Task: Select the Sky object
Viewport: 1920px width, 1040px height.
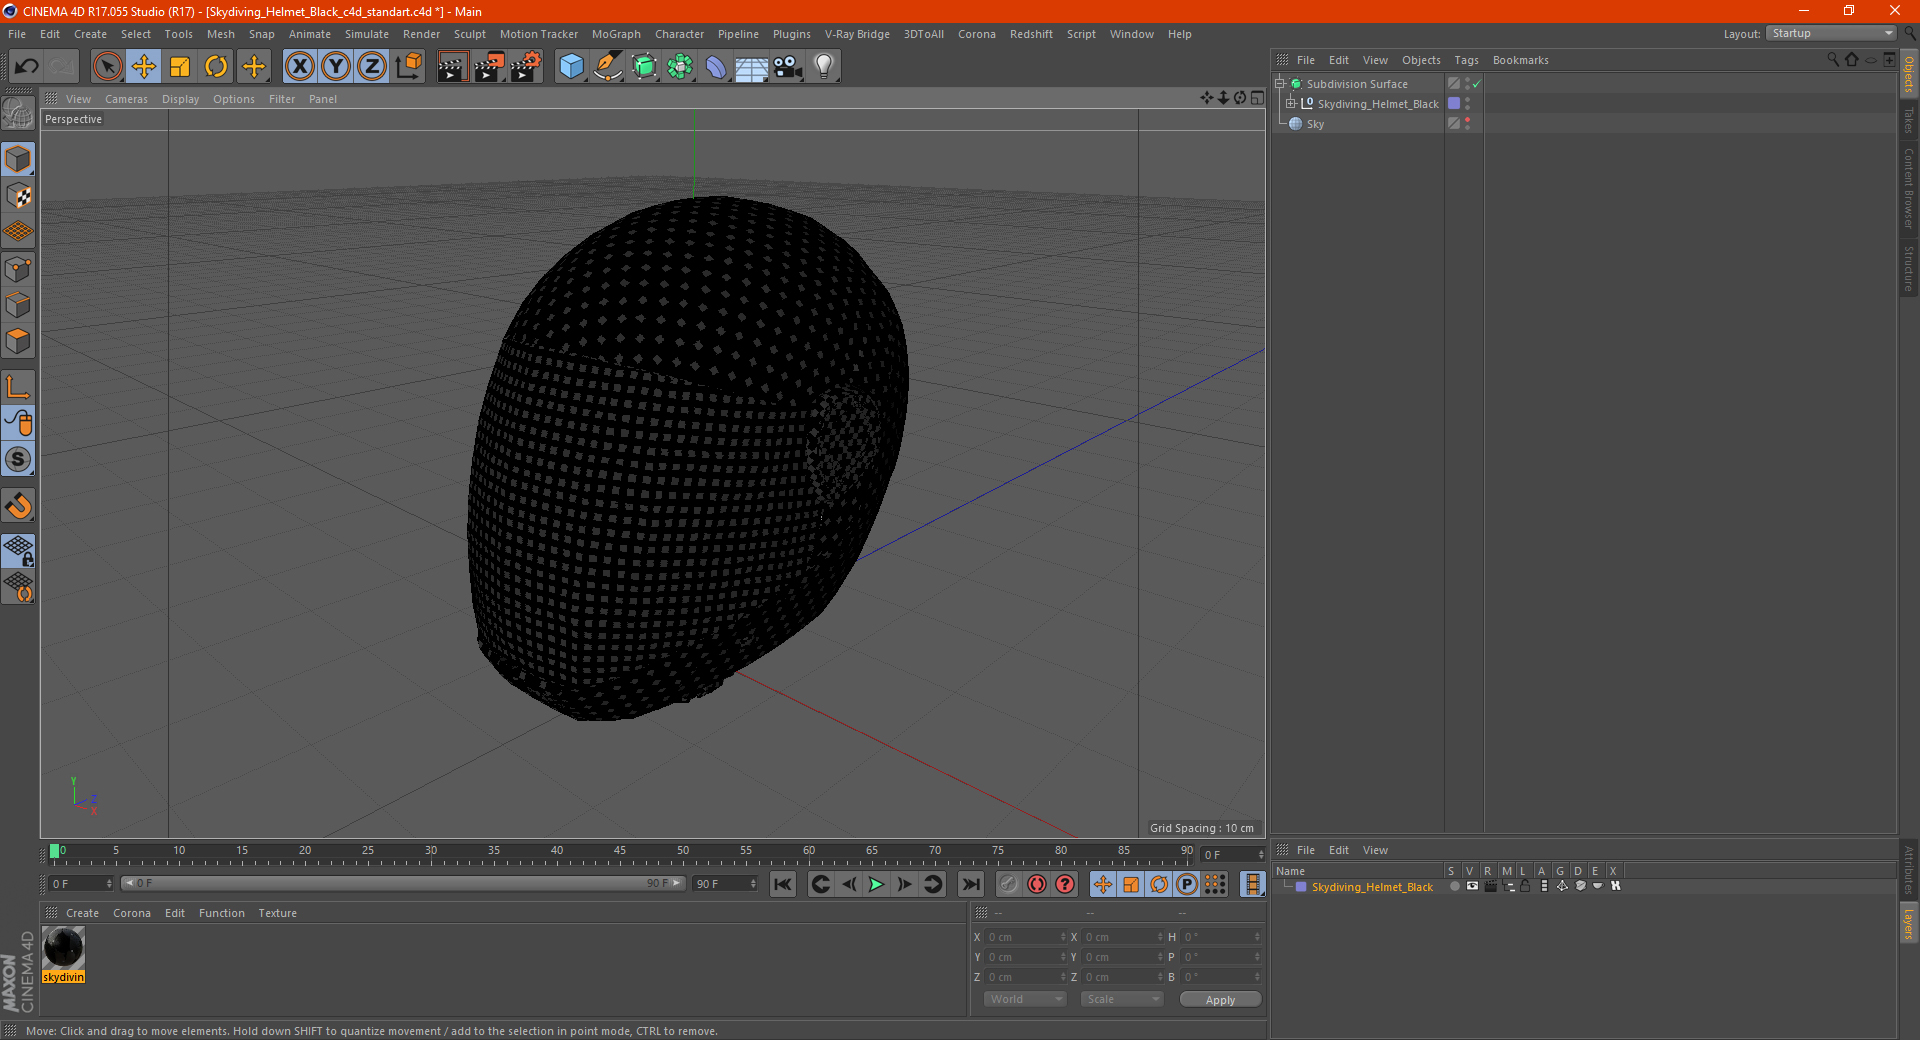Action: (x=1315, y=124)
